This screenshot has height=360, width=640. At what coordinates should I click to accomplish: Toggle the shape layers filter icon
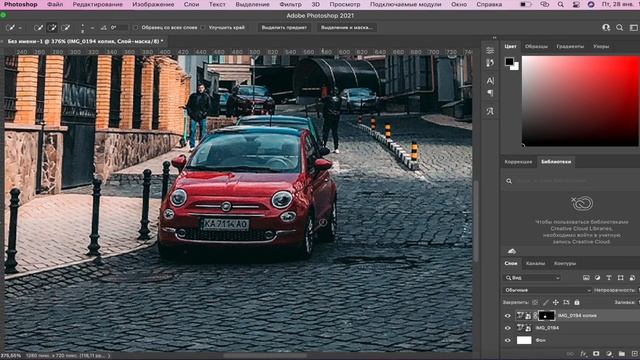(x=620, y=278)
